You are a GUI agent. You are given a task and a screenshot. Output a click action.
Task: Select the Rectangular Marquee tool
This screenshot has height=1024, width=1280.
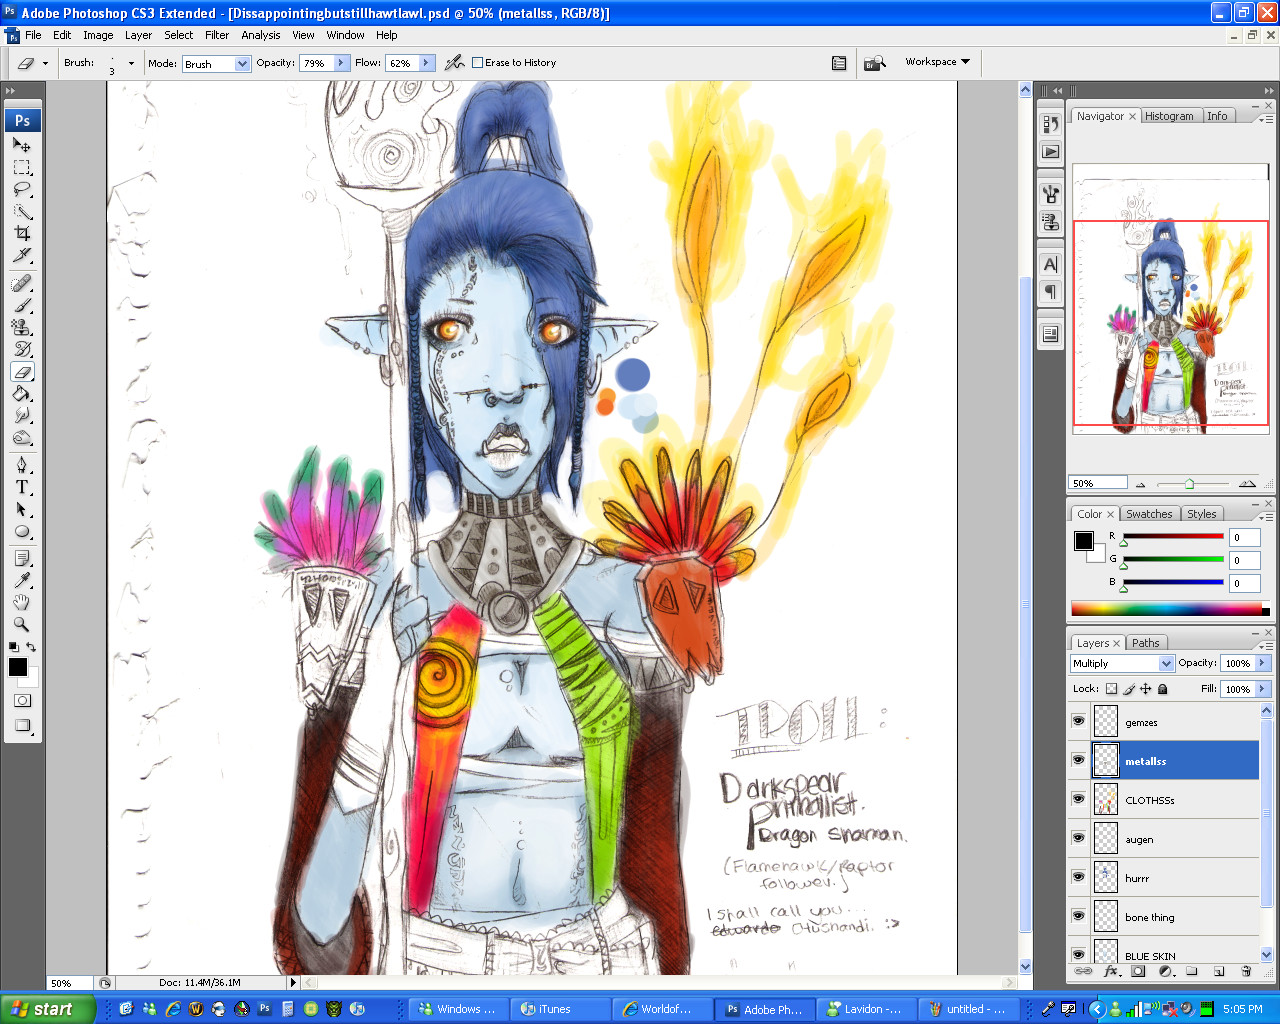tap(22, 167)
